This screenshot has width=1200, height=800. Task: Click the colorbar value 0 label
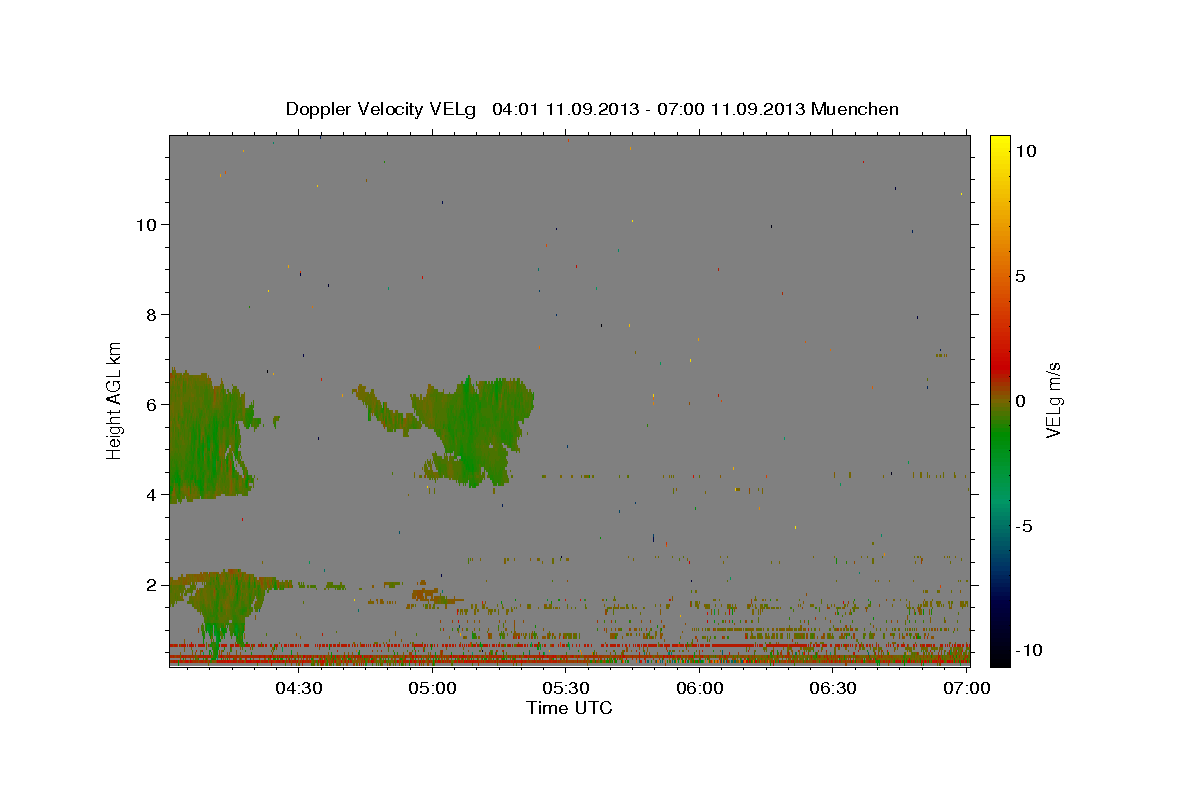1020,401
